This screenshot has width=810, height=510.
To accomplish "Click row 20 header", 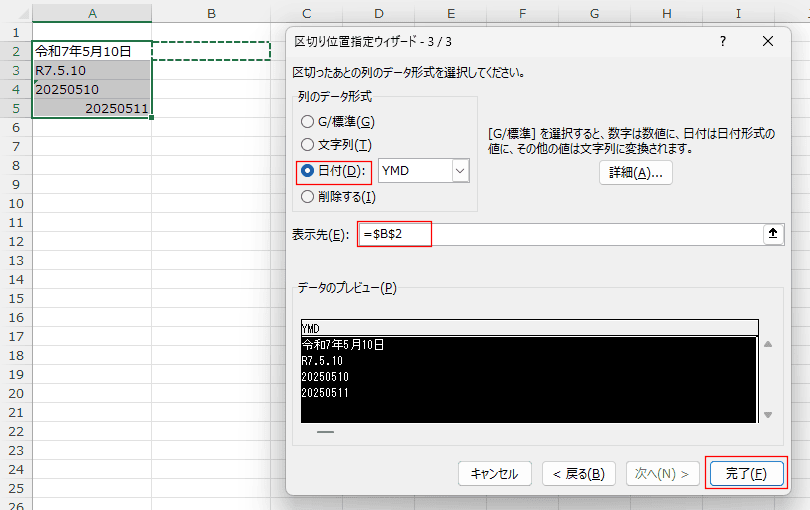I will coord(16,394).
